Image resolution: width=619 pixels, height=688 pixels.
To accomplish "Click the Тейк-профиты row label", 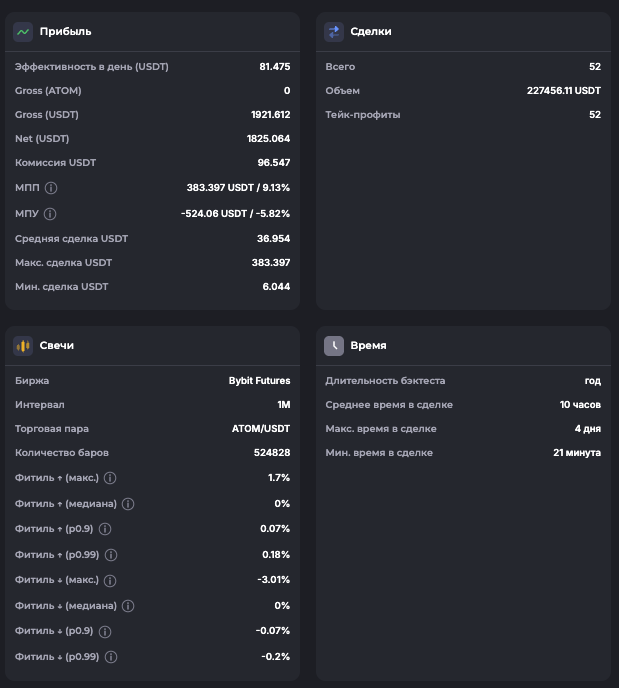I will coord(363,115).
